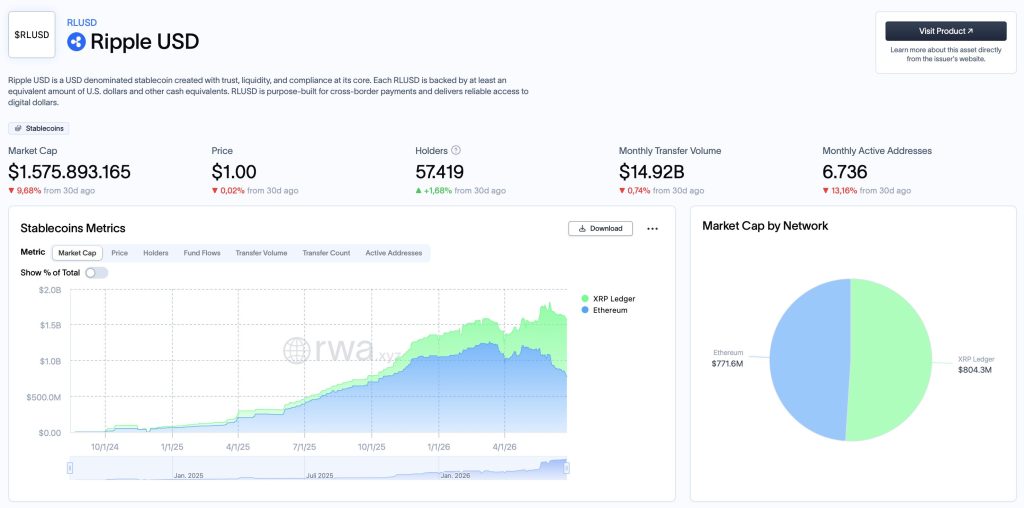Select the Market Cap metric tab
Screen dimensions: 1024x508
[x=77, y=253]
